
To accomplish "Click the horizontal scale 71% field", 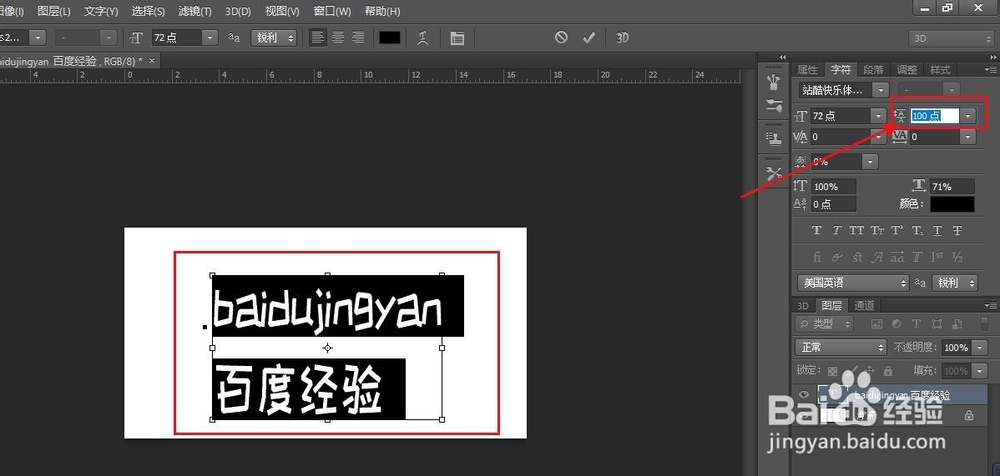I will [x=952, y=186].
